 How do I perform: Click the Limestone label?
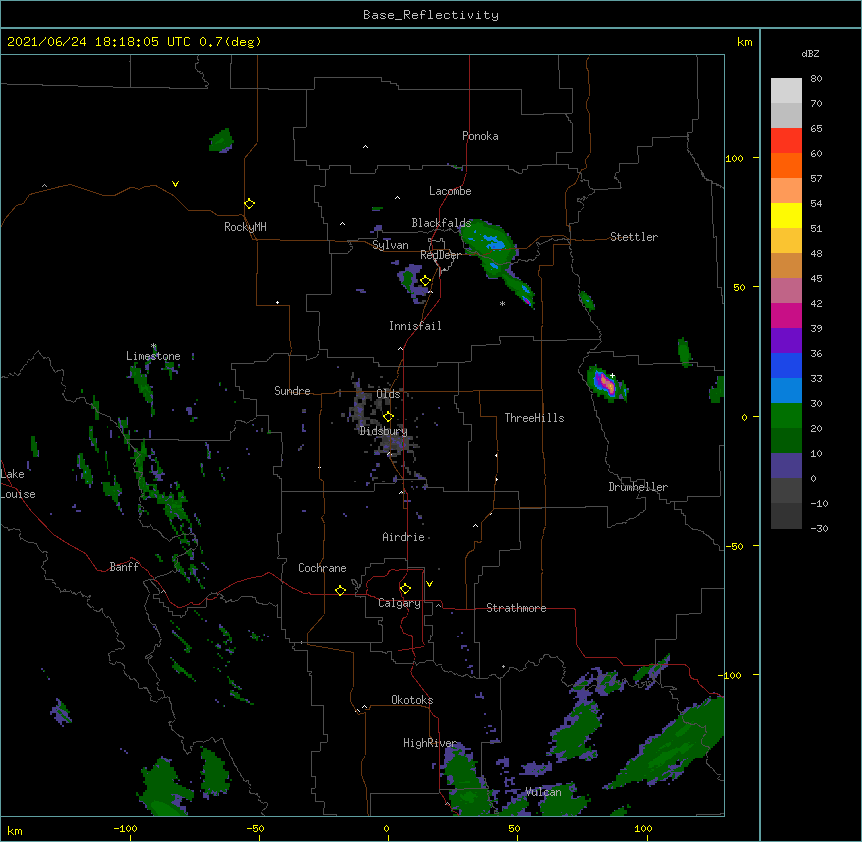pos(153,356)
